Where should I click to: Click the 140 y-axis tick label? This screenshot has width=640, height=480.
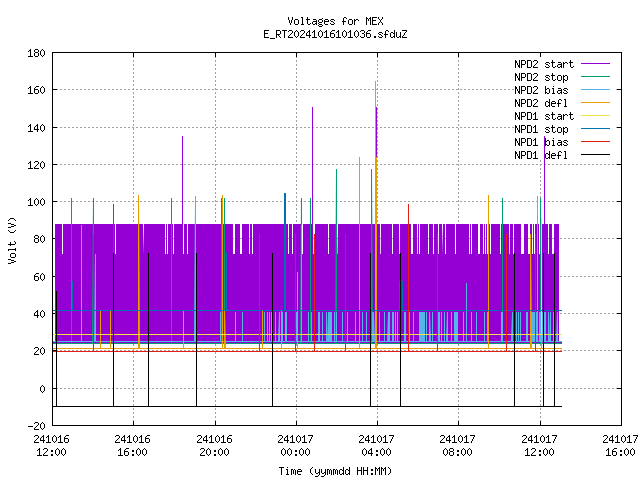click(x=36, y=128)
